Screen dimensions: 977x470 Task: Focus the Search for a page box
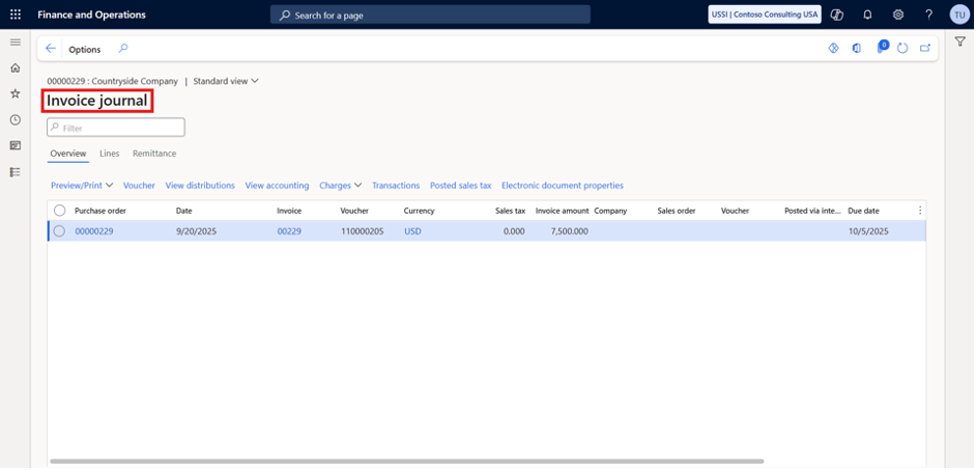click(430, 14)
